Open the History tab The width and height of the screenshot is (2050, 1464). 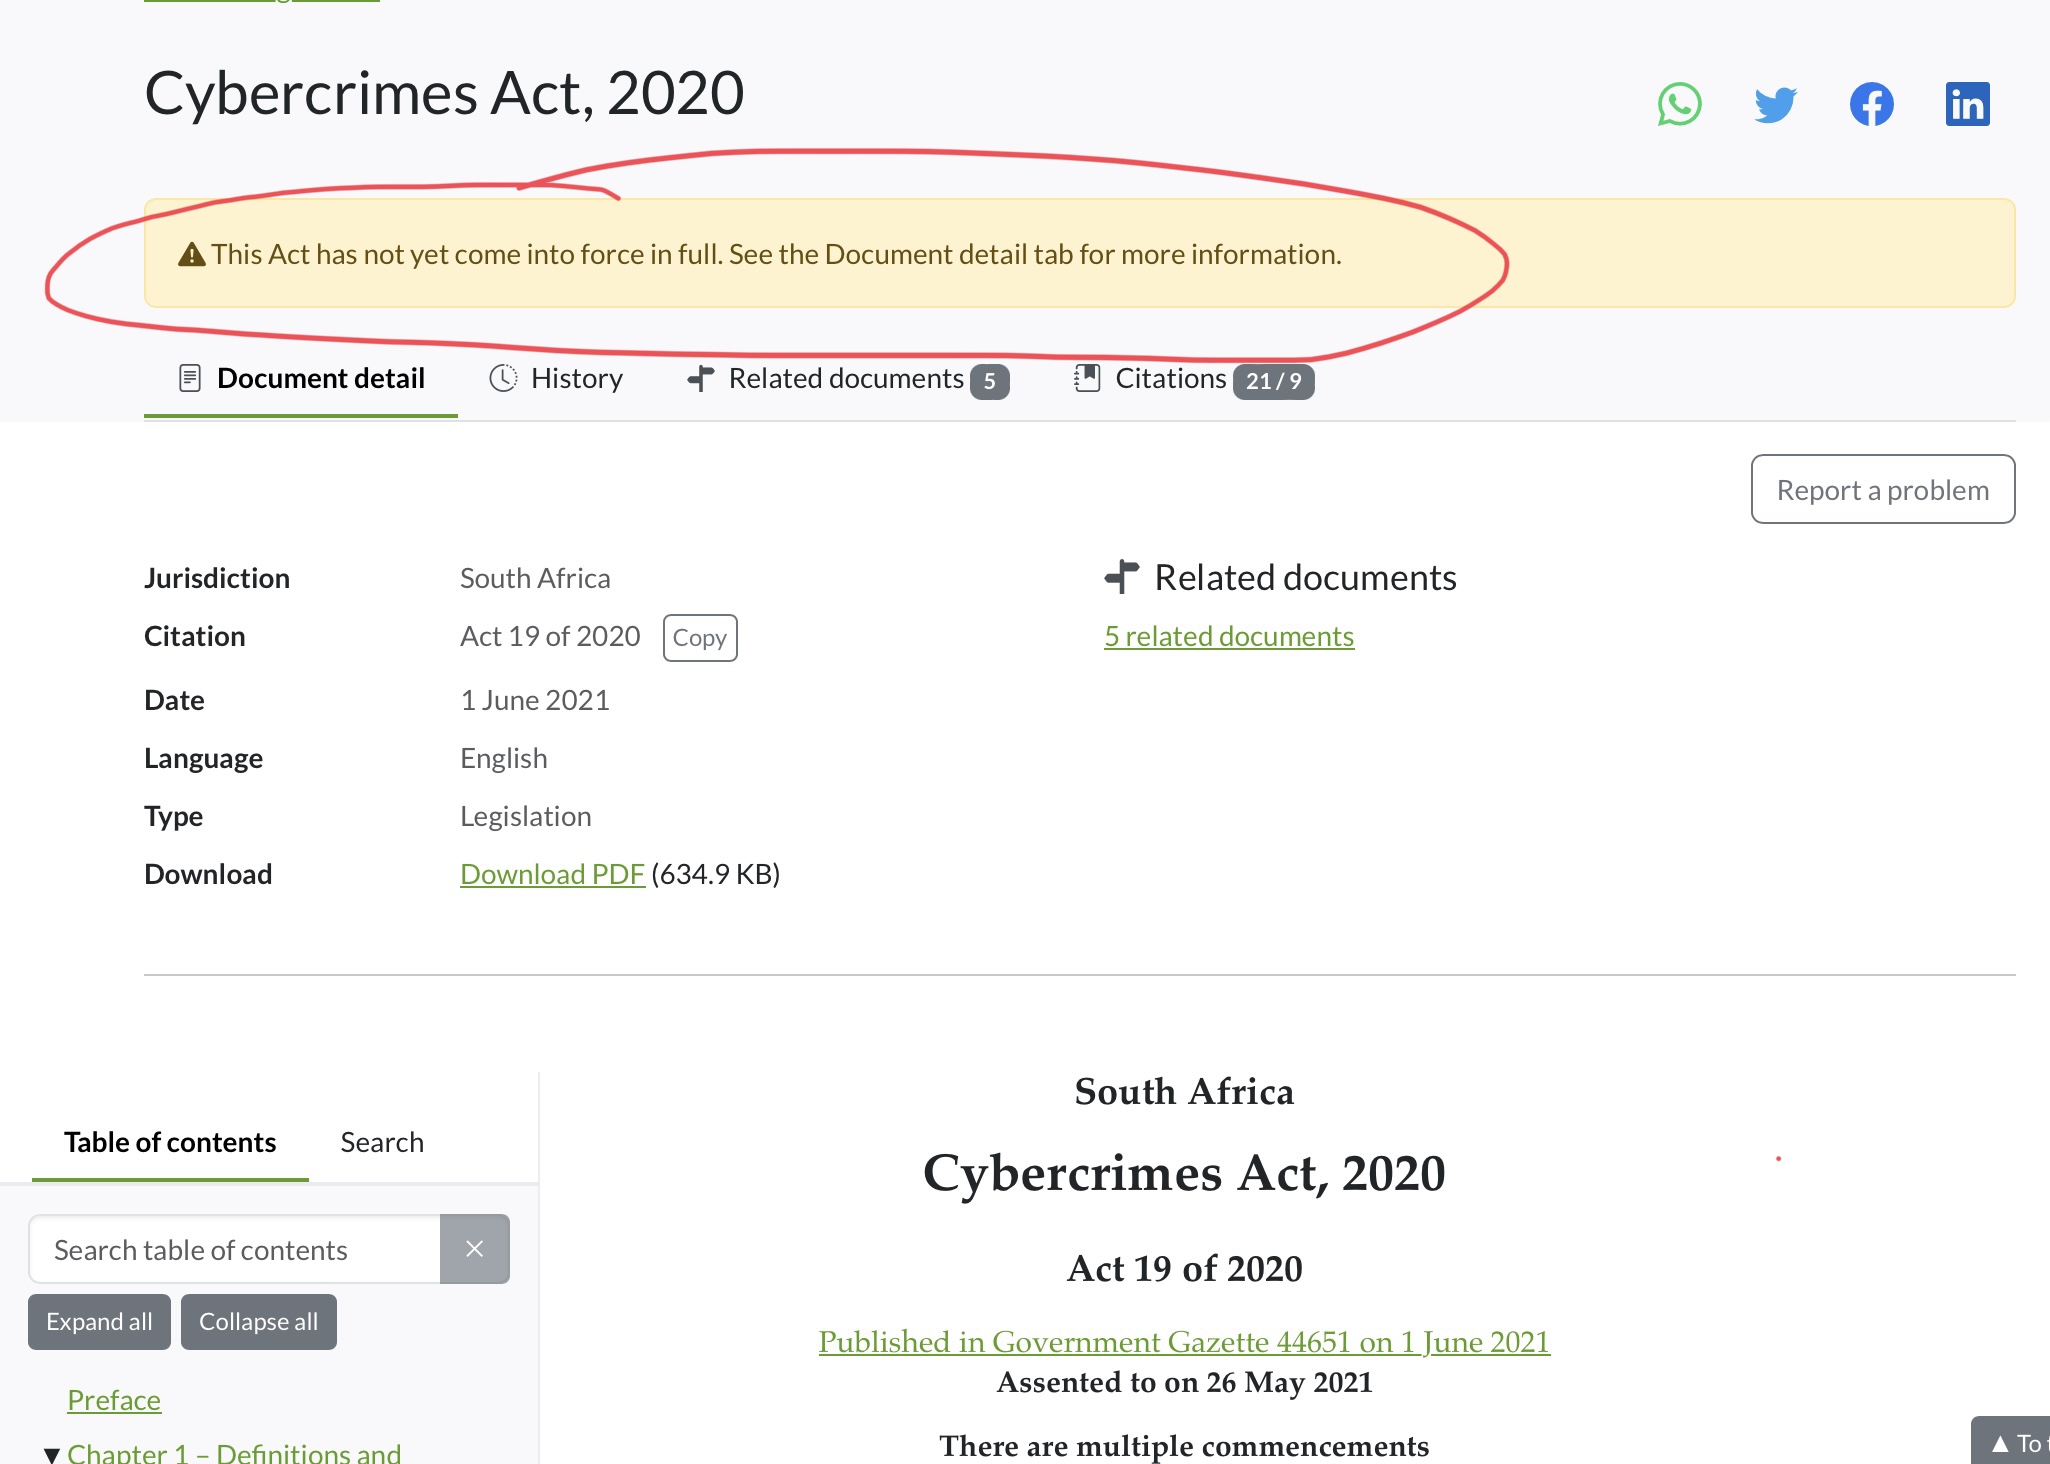556,379
